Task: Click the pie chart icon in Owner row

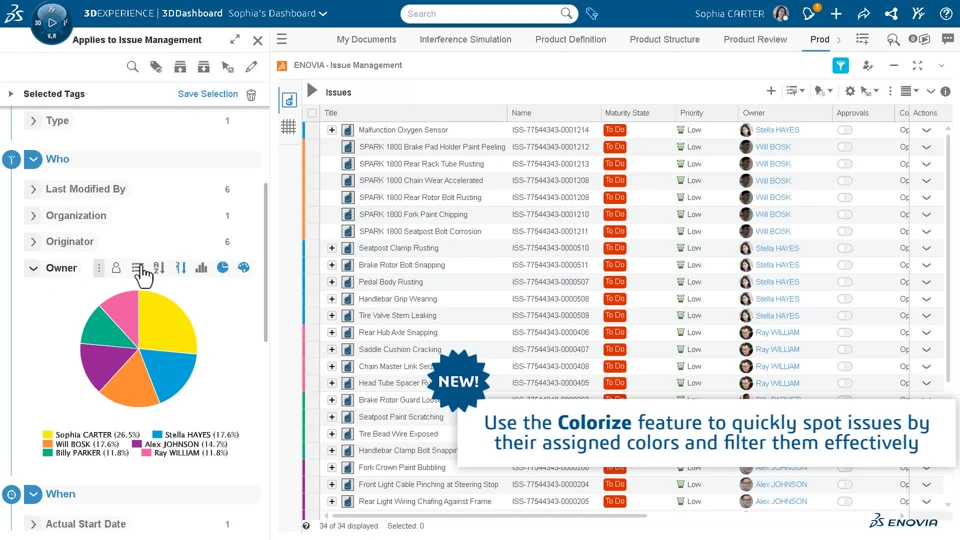Action: (223, 268)
